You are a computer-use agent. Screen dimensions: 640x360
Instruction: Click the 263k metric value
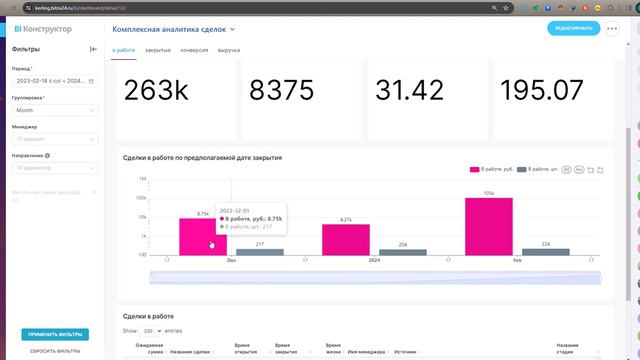(x=156, y=90)
